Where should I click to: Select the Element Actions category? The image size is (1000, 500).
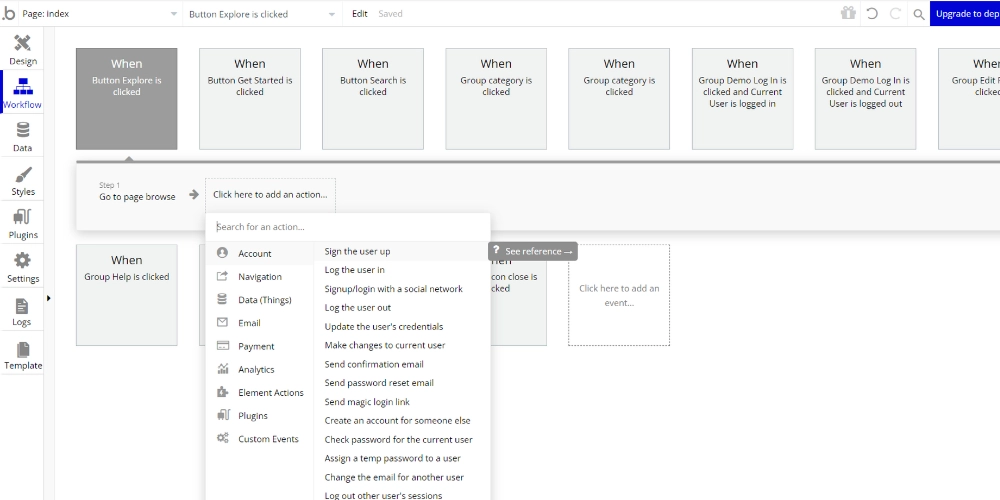click(260, 392)
